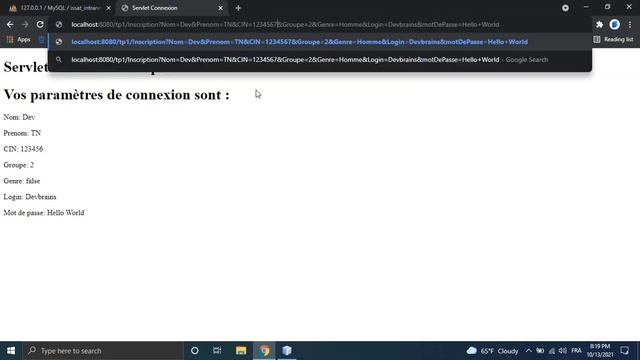The image size is (640, 360).
Task: Click the bookmark icon beside Apps
Action: click(41, 40)
